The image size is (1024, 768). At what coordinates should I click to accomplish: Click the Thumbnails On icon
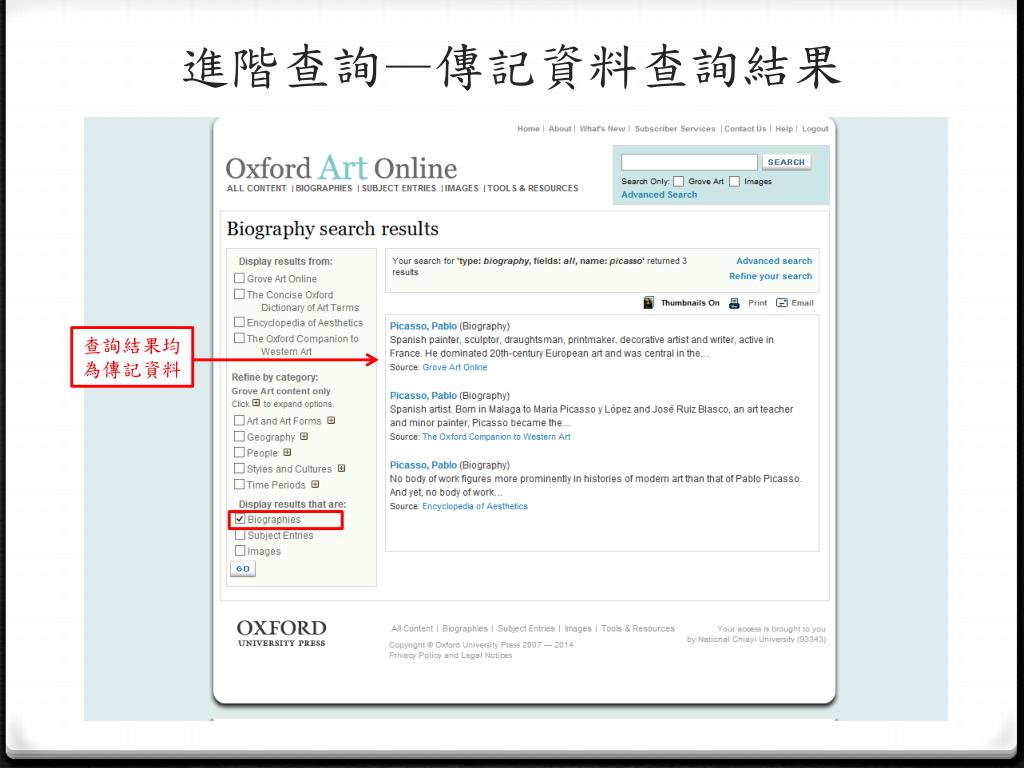pos(648,302)
